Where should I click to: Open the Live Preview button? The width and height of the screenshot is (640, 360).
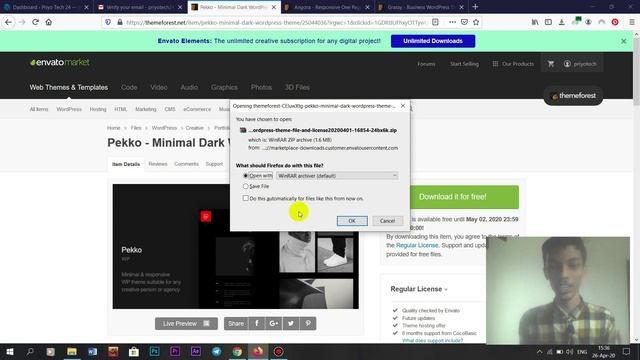186,323
